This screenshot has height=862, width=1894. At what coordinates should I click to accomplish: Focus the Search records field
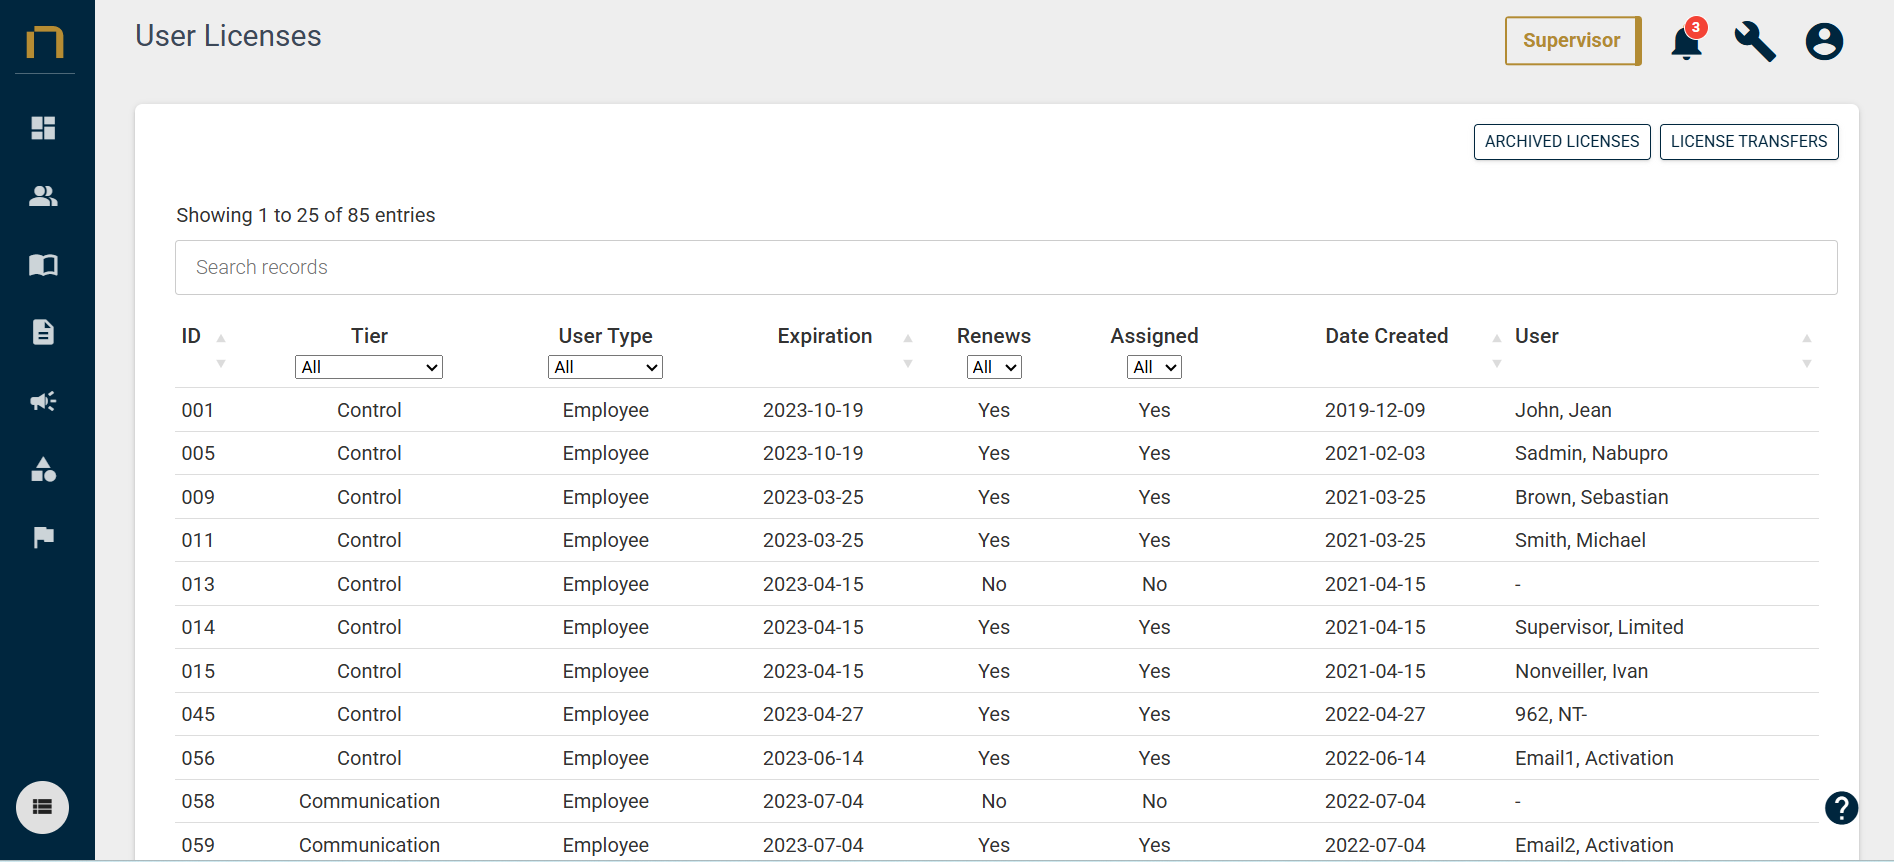coord(1006,267)
